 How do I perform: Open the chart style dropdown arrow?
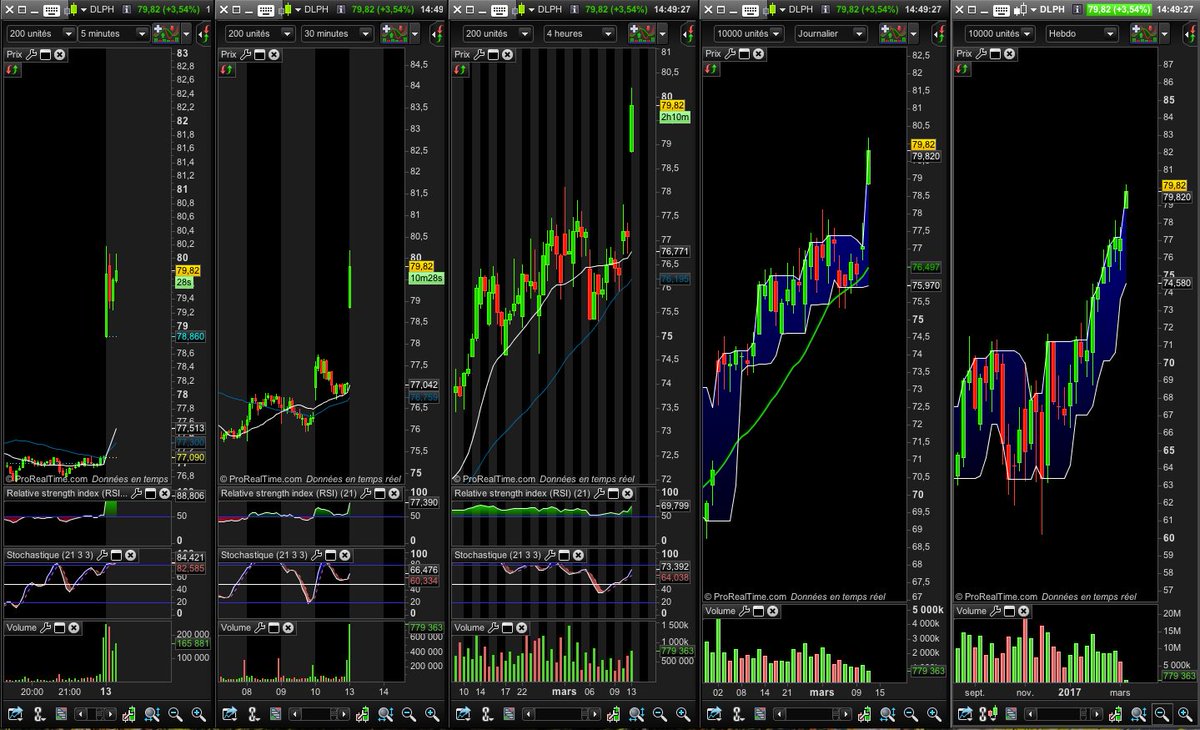click(186, 33)
